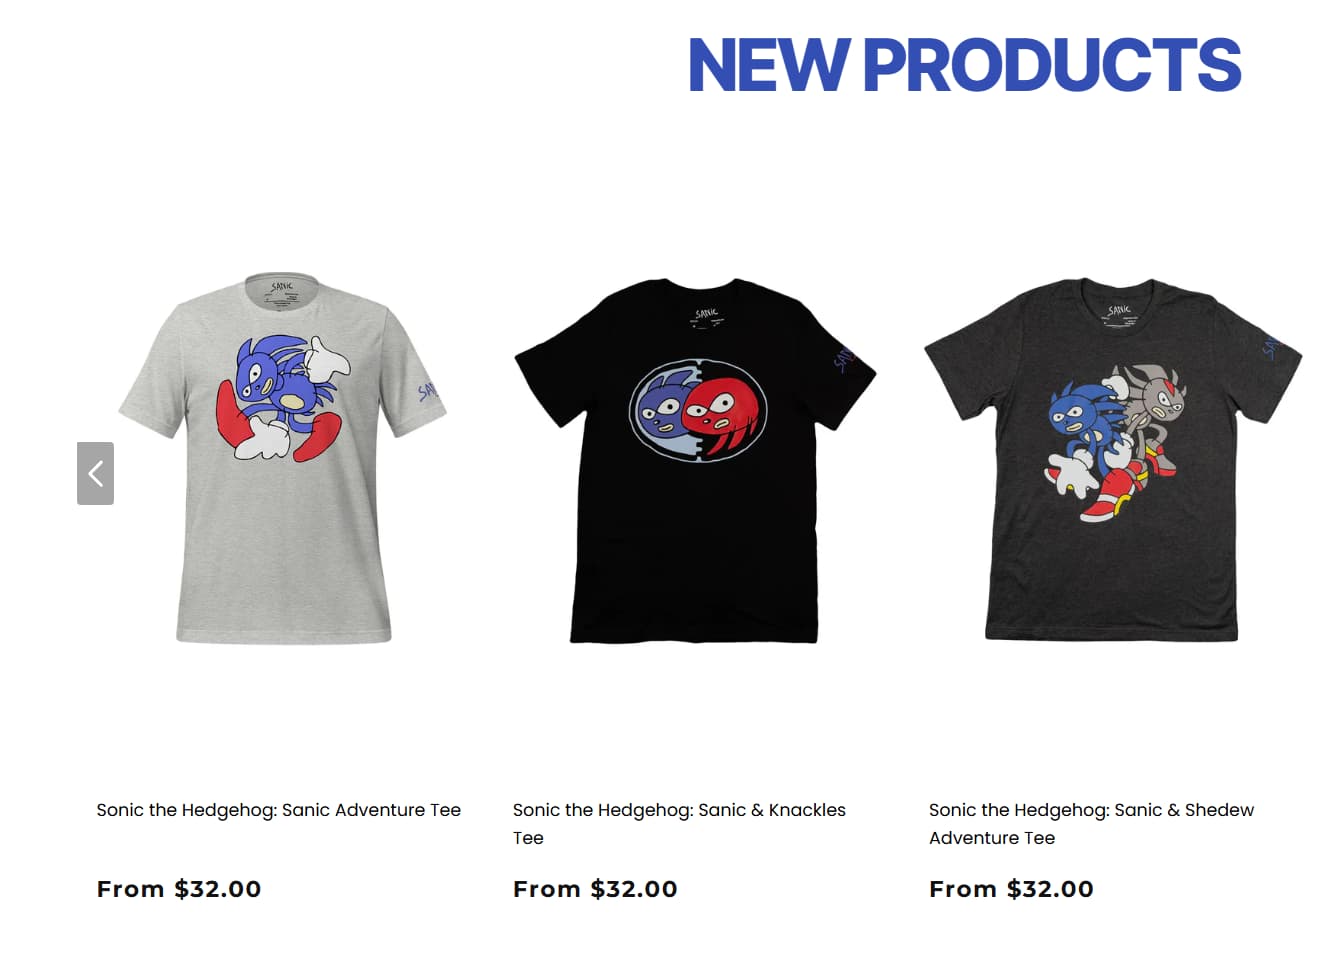The width and height of the screenshot is (1322, 954).
Task: Click the NEW PRODUCTS heading
Action: point(964,65)
